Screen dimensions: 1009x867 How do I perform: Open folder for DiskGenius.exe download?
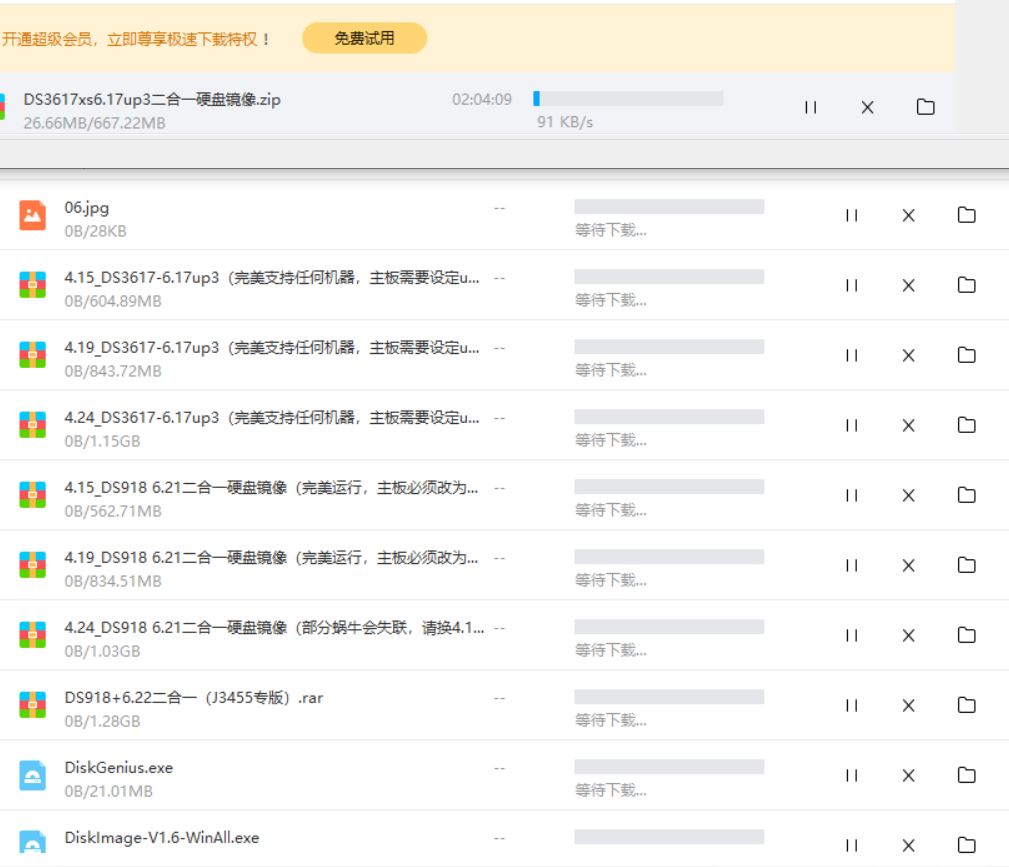point(967,776)
